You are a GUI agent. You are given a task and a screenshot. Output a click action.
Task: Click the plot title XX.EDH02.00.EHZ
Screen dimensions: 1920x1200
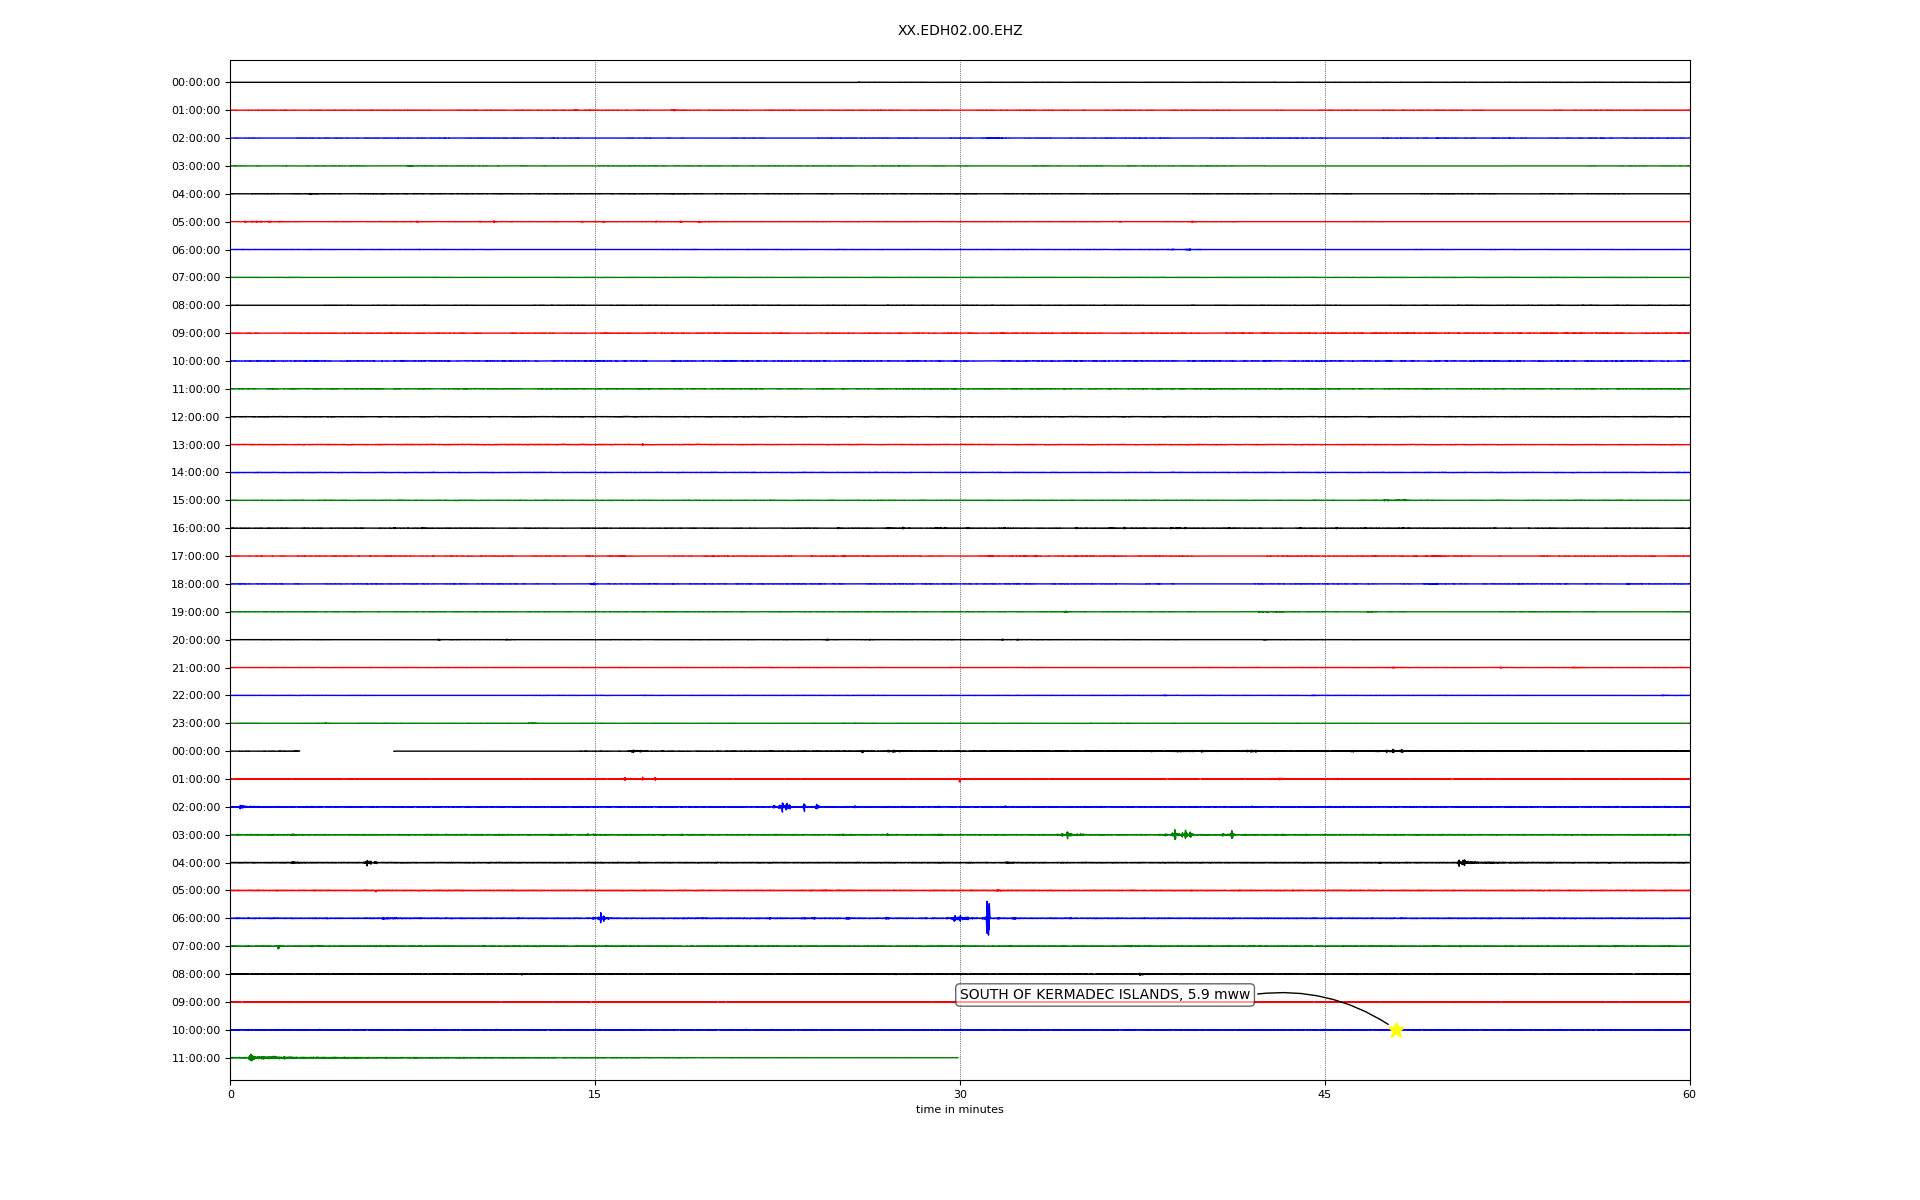959,31
